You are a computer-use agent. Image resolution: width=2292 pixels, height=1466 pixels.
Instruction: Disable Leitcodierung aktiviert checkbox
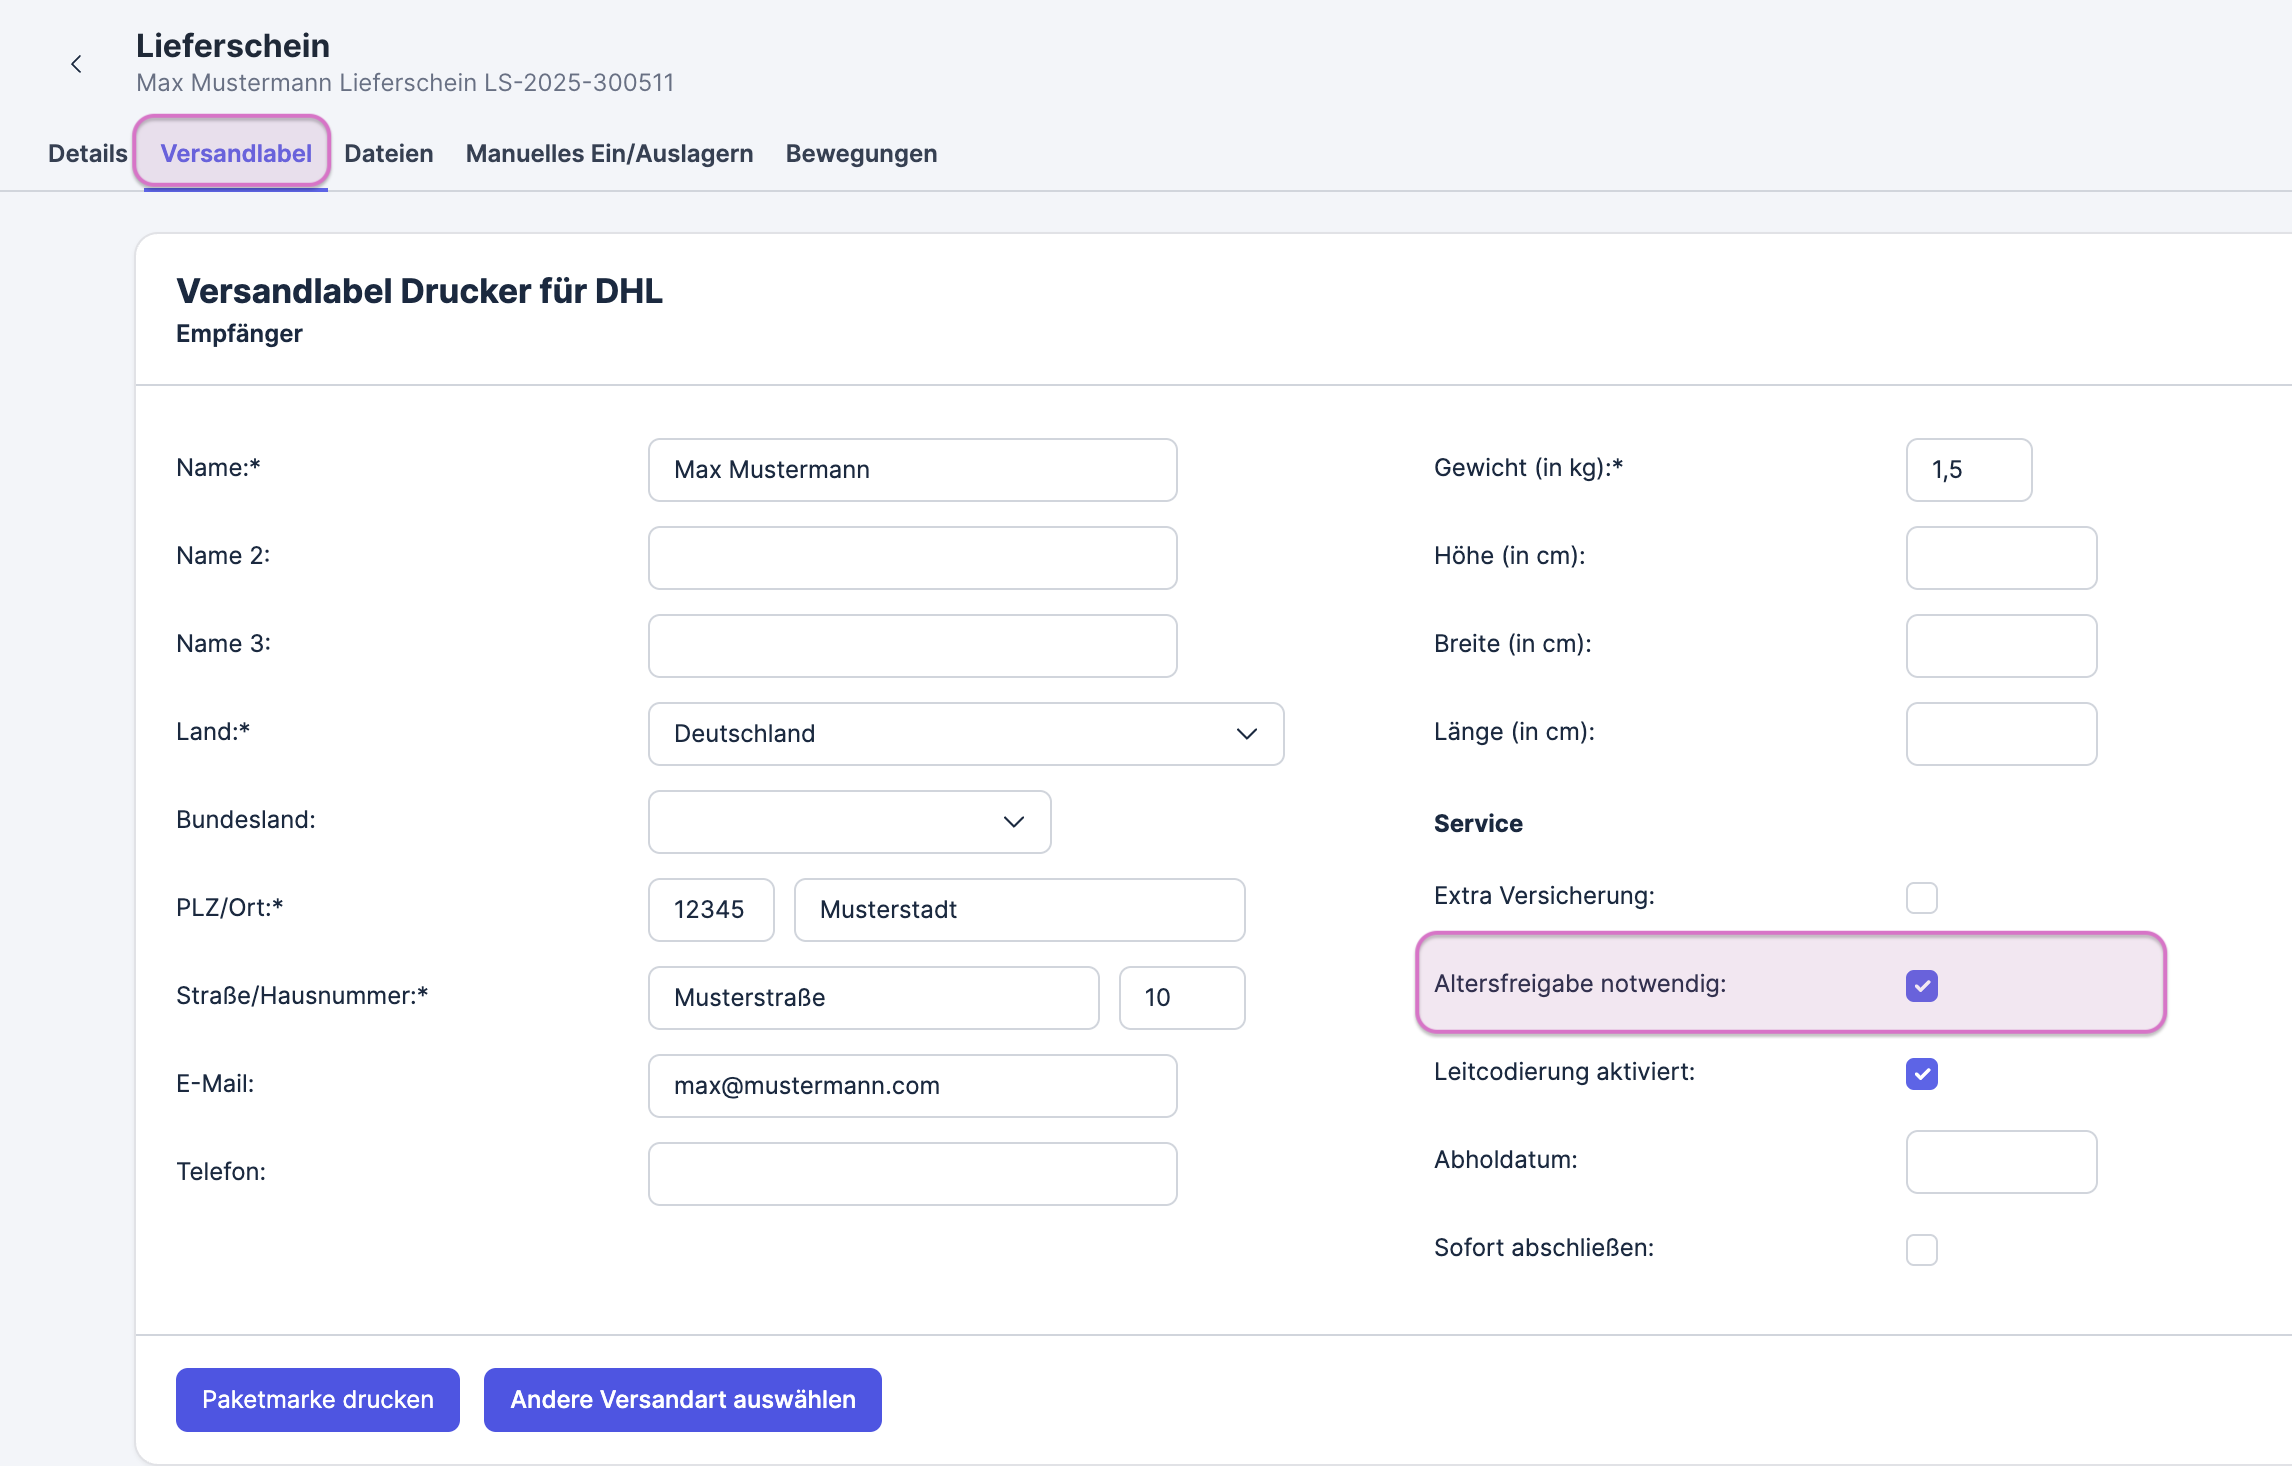tap(1921, 1073)
